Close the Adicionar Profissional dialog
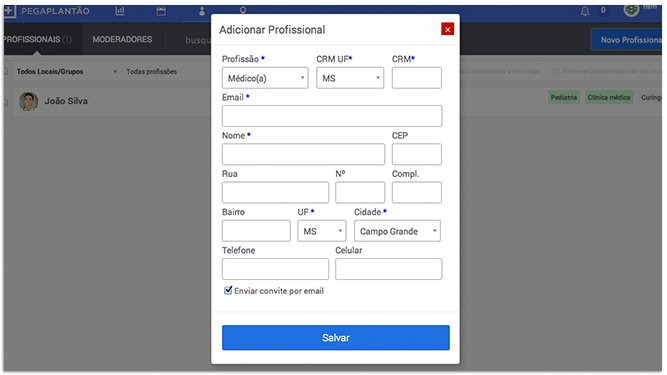The height and width of the screenshot is (375, 667). 447,29
